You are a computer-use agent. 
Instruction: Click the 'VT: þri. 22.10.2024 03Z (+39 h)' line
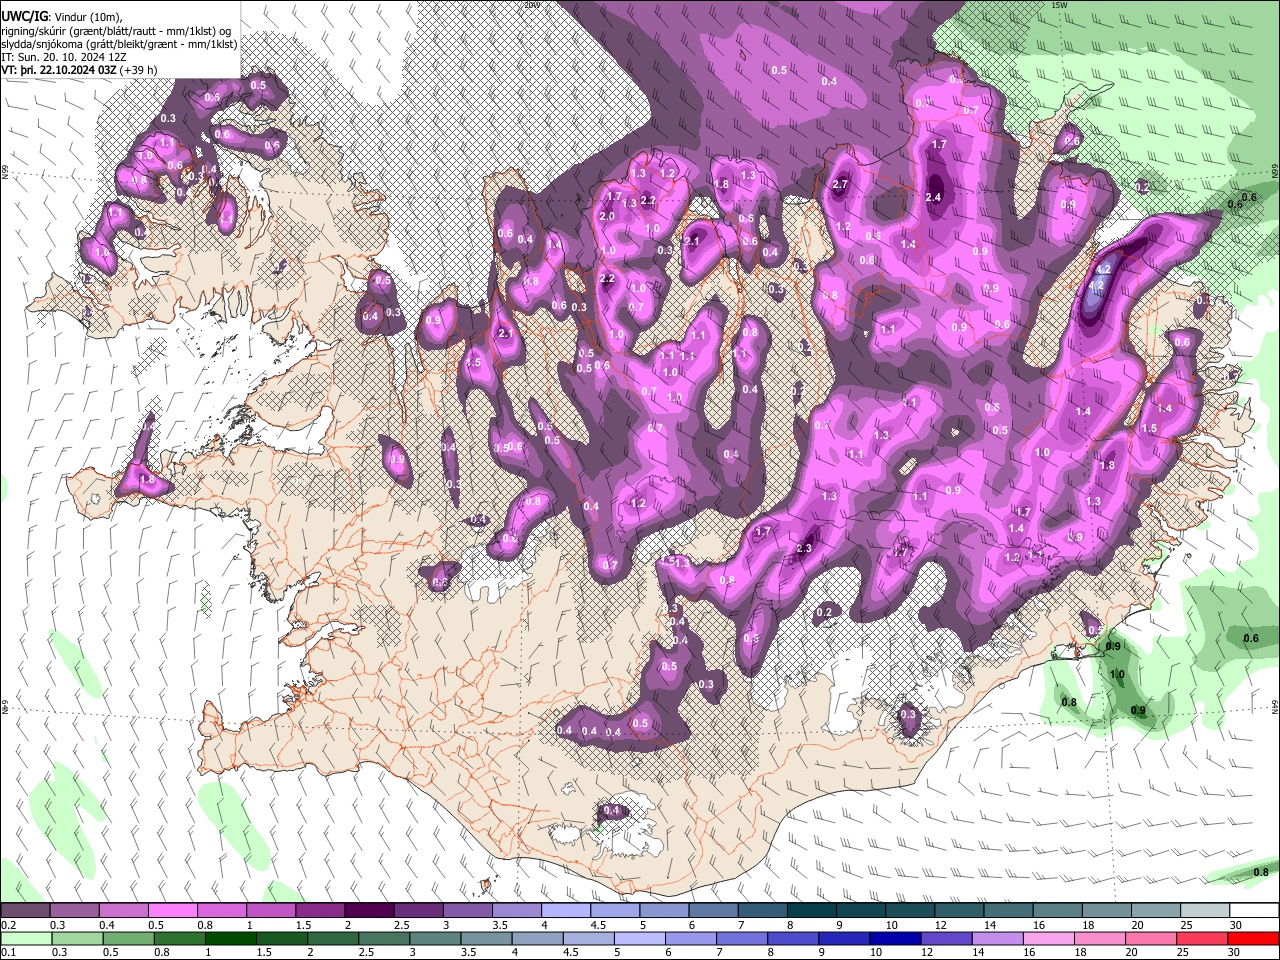tap(79, 70)
